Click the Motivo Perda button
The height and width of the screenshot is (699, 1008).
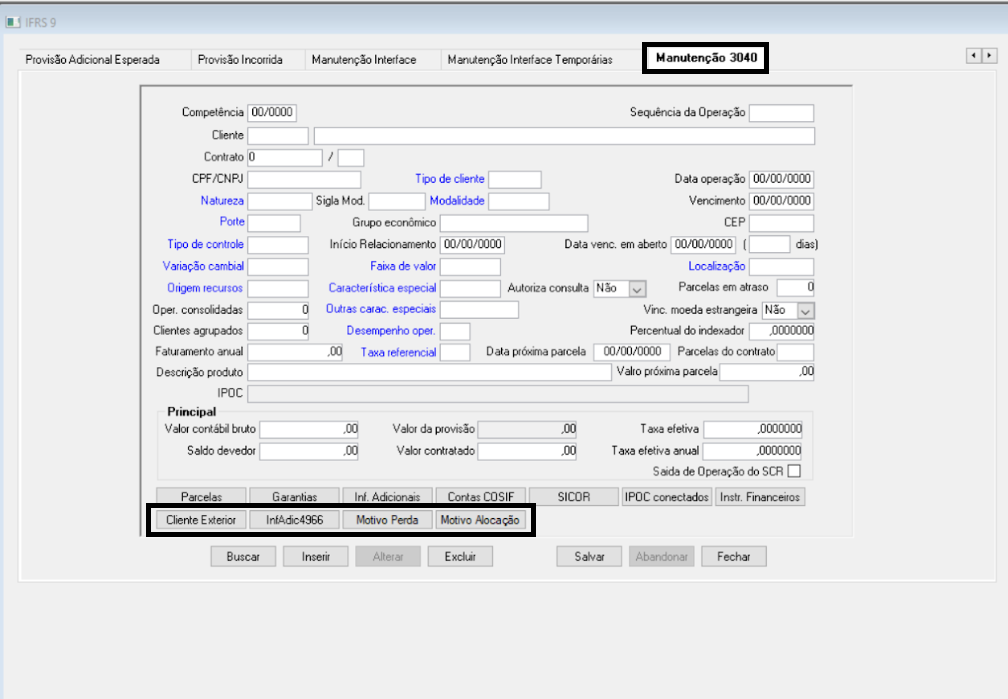click(x=387, y=520)
